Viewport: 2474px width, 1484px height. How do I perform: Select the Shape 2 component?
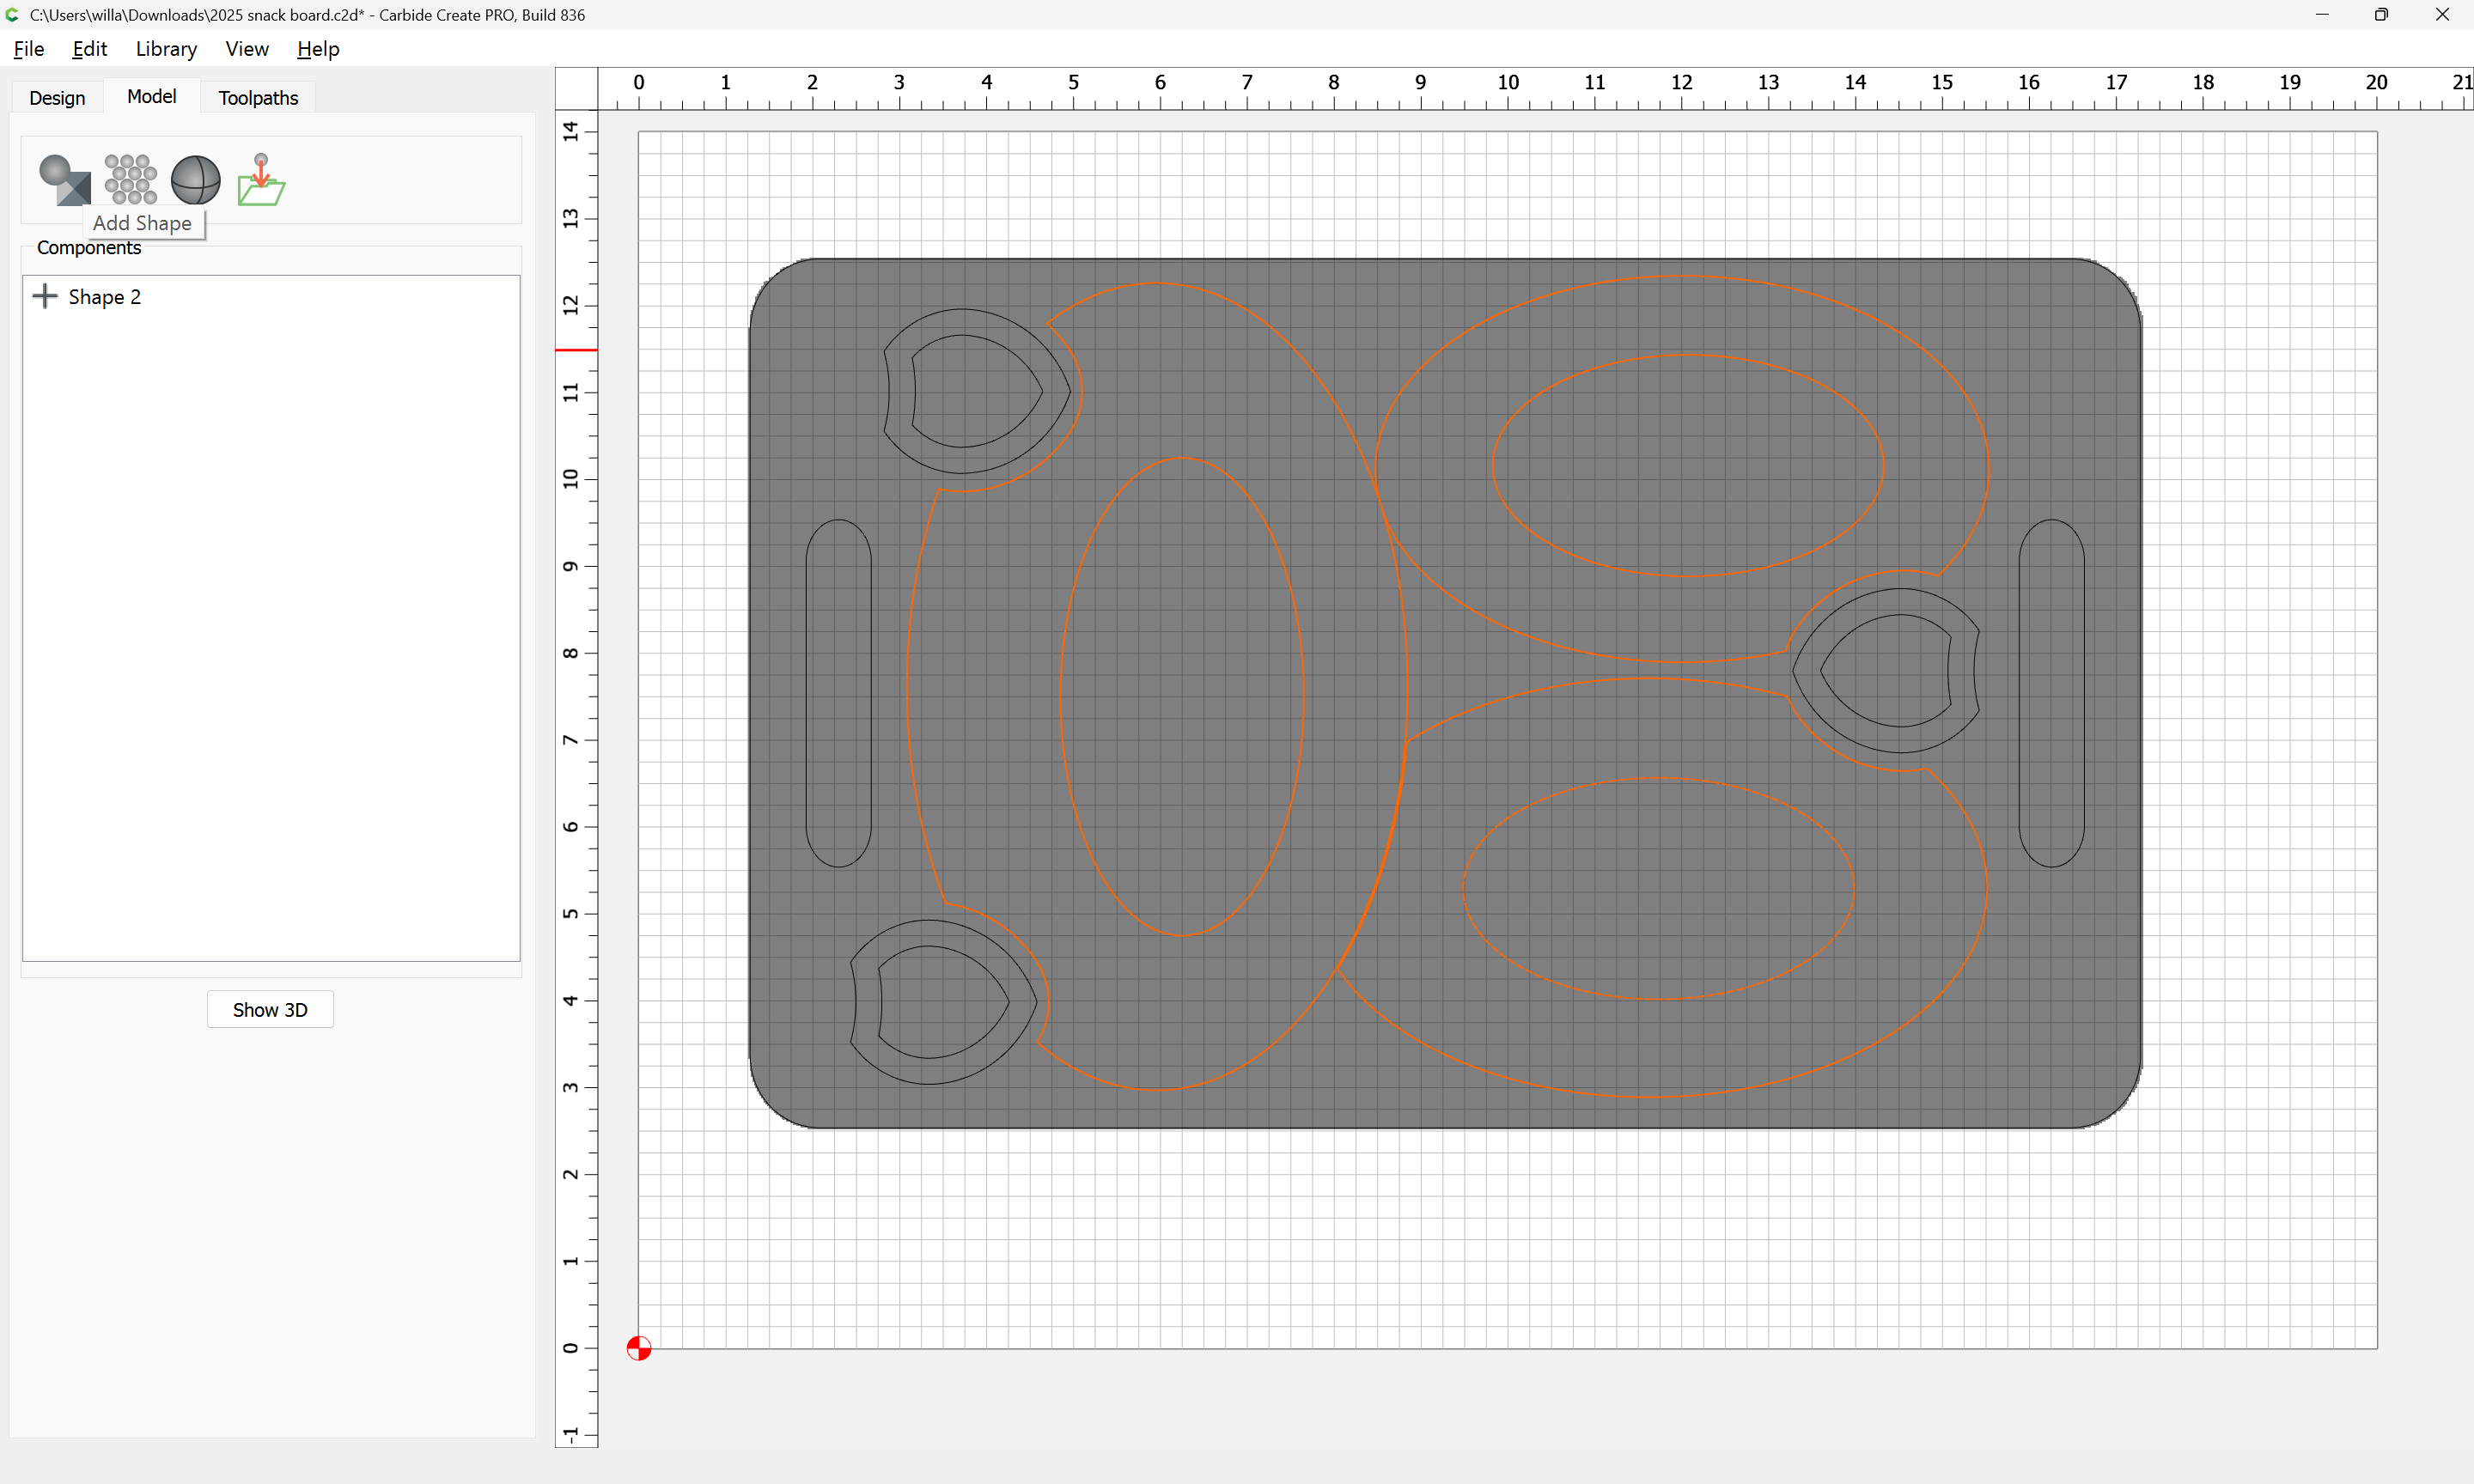pyautogui.click(x=104, y=297)
